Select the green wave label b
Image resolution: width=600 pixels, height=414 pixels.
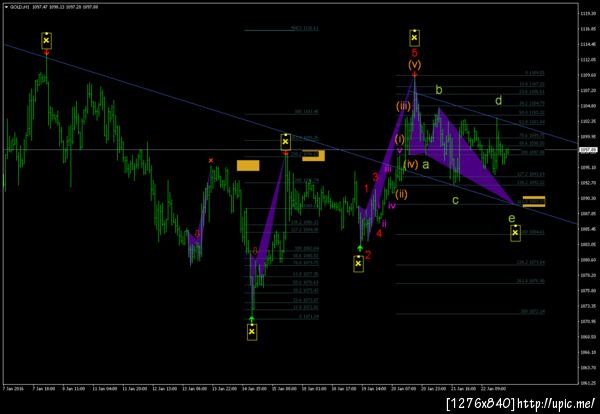tap(439, 90)
